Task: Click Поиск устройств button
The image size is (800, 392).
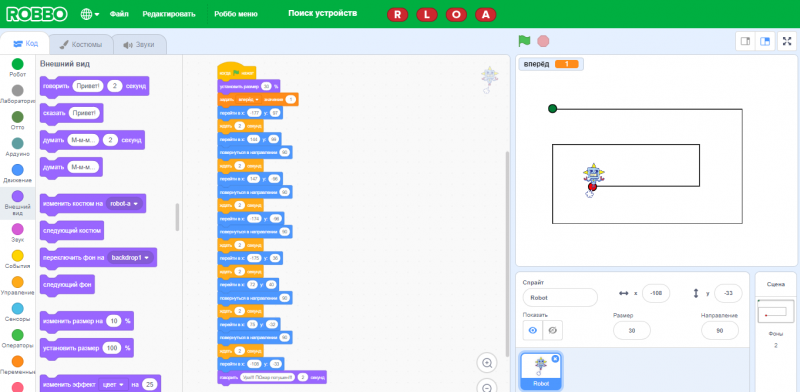Action: tap(322, 13)
